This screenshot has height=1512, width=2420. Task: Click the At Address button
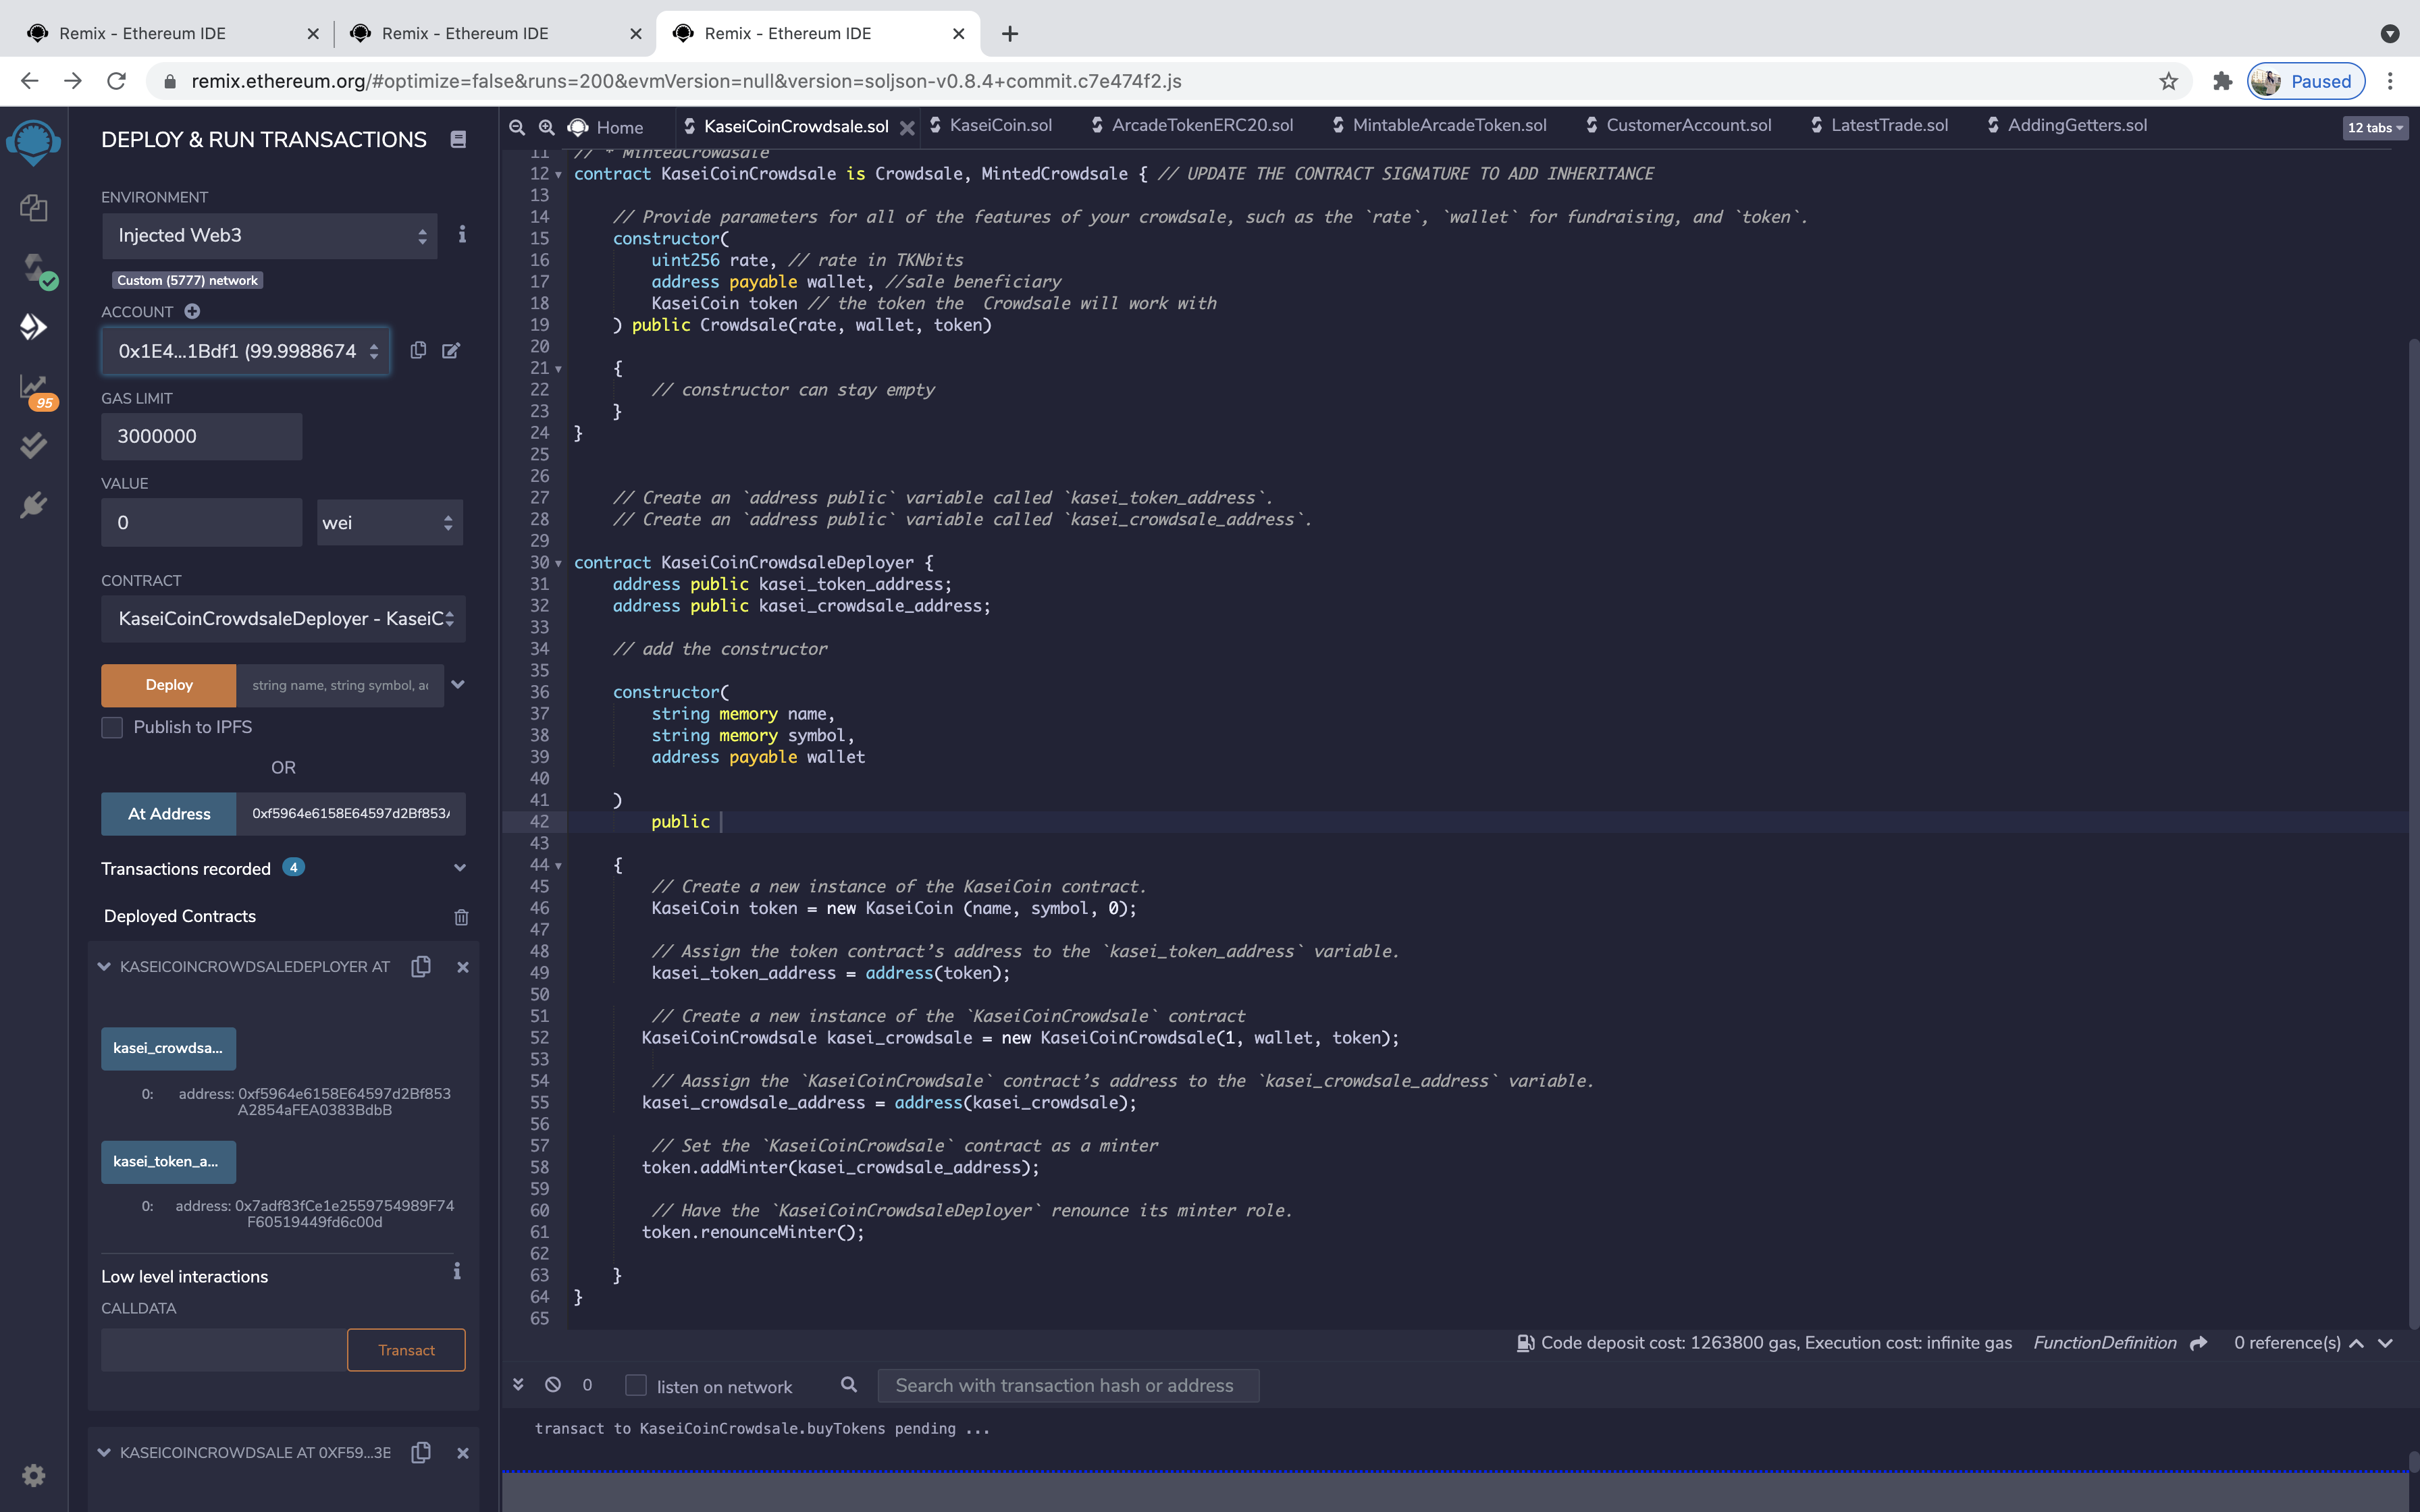[x=167, y=813]
